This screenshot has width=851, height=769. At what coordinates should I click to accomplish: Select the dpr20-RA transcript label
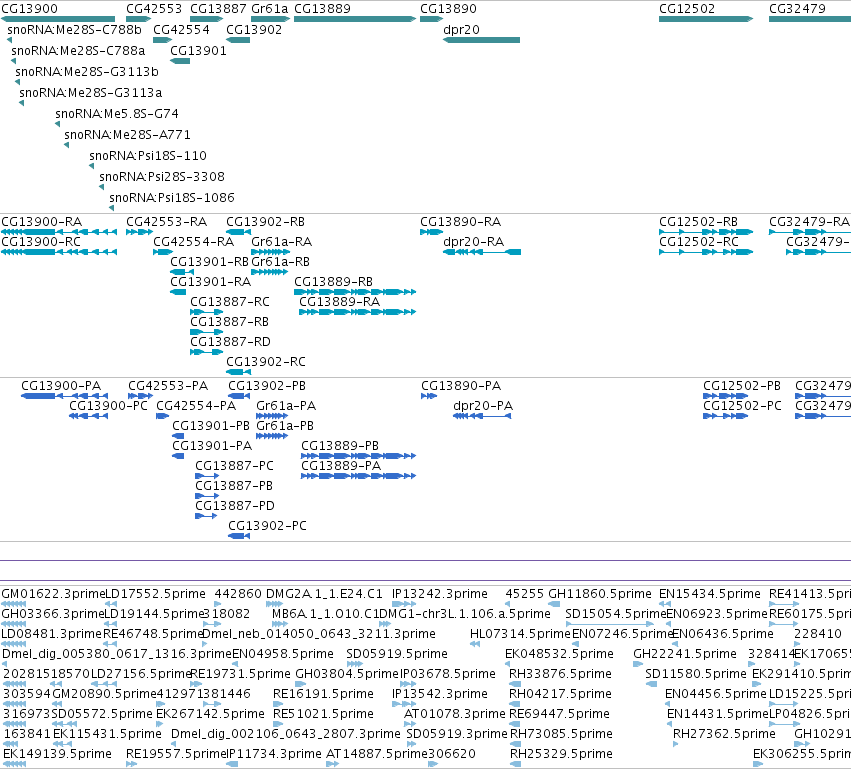(474, 242)
